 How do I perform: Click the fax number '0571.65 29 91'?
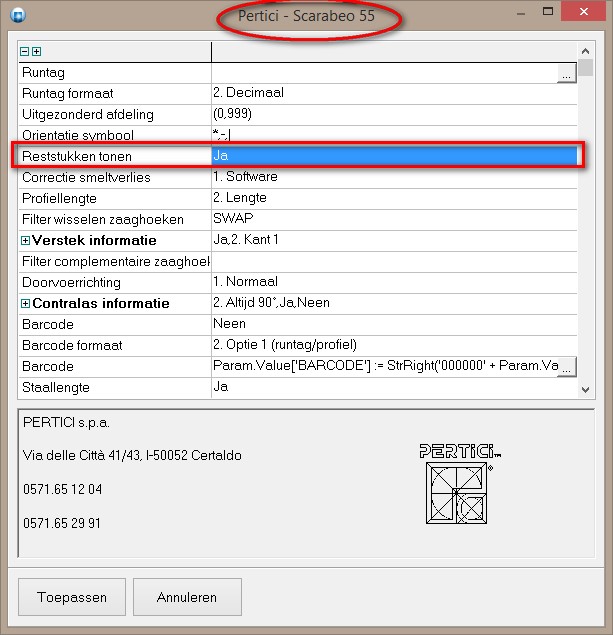click(62, 523)
